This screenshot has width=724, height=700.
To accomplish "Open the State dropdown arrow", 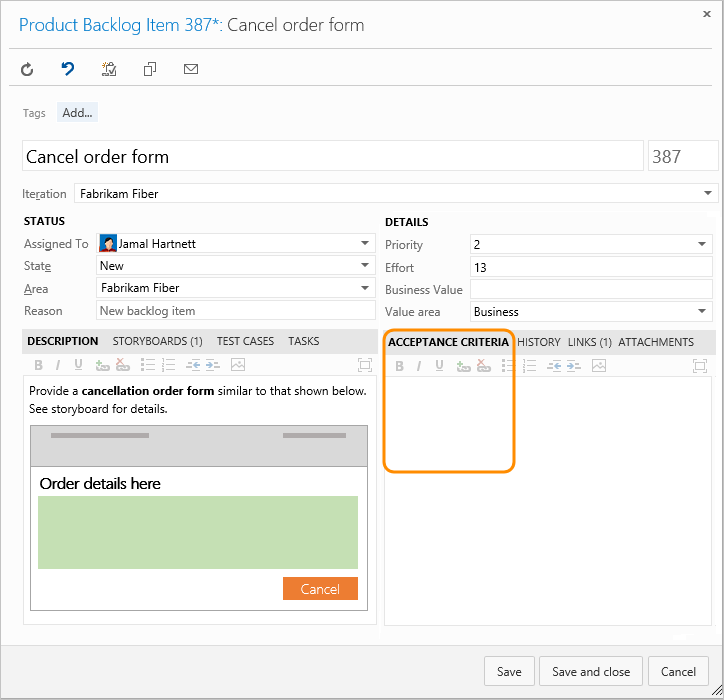I will pyautogui.click(x=366, y=266).
